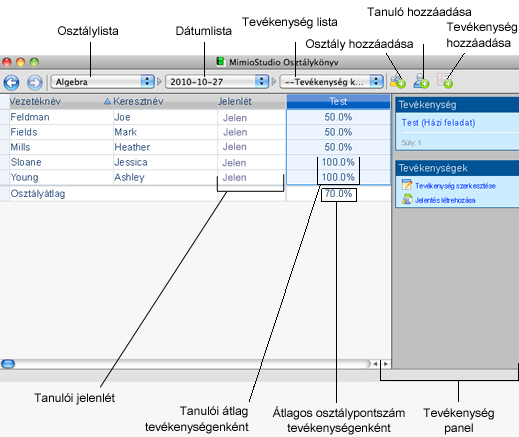
Task: Click the Add Activity icon
Action: pyautogui.click(x=445, y=81)
